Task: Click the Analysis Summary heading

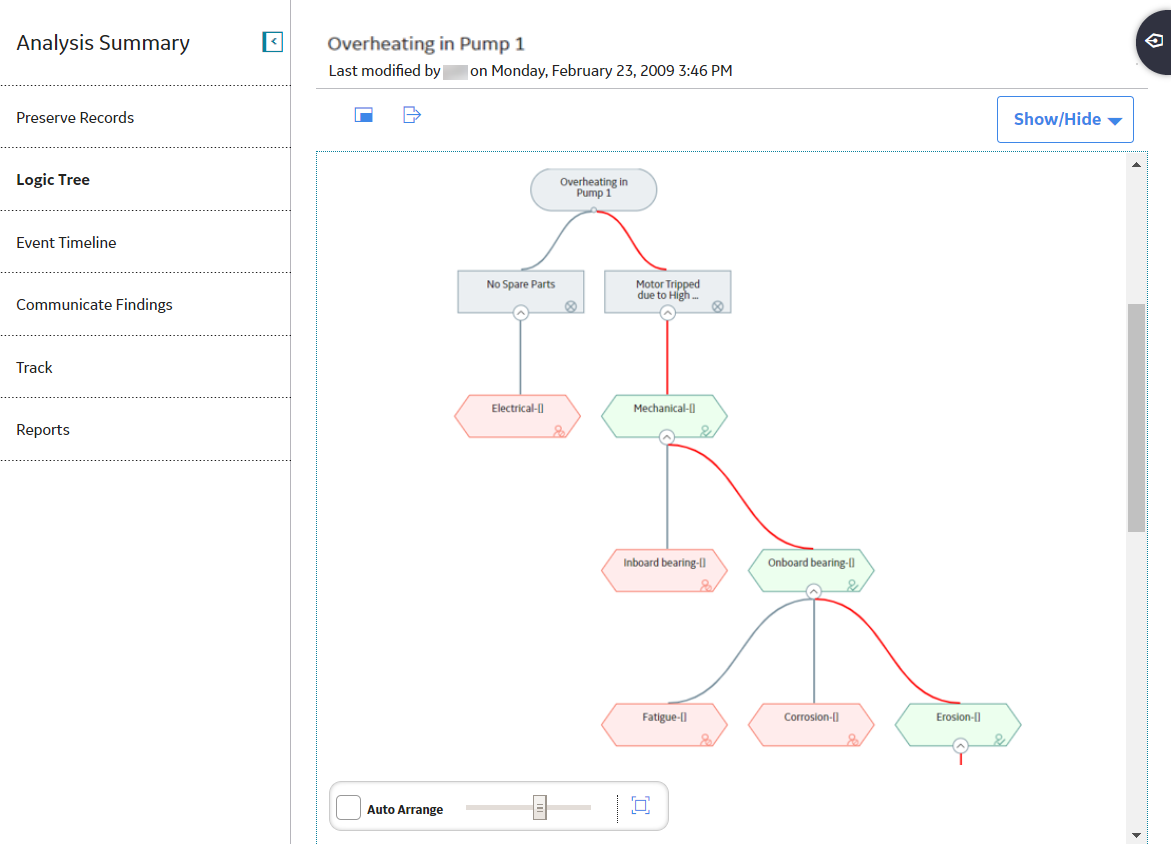Action: (x=103, y=43)
